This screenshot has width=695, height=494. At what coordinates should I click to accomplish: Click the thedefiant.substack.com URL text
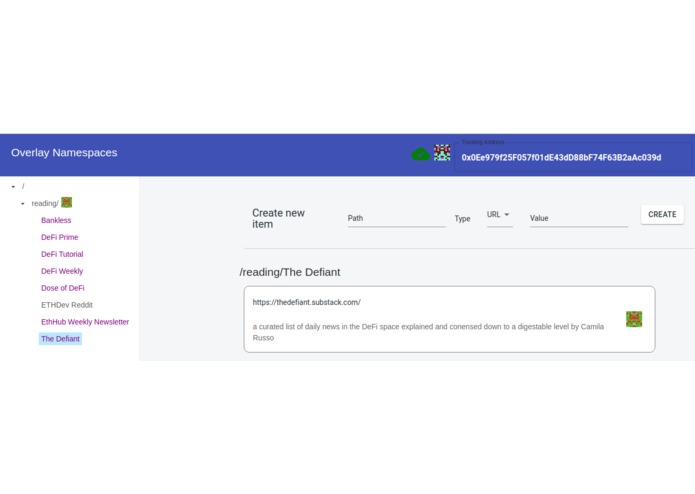point(307,302)
